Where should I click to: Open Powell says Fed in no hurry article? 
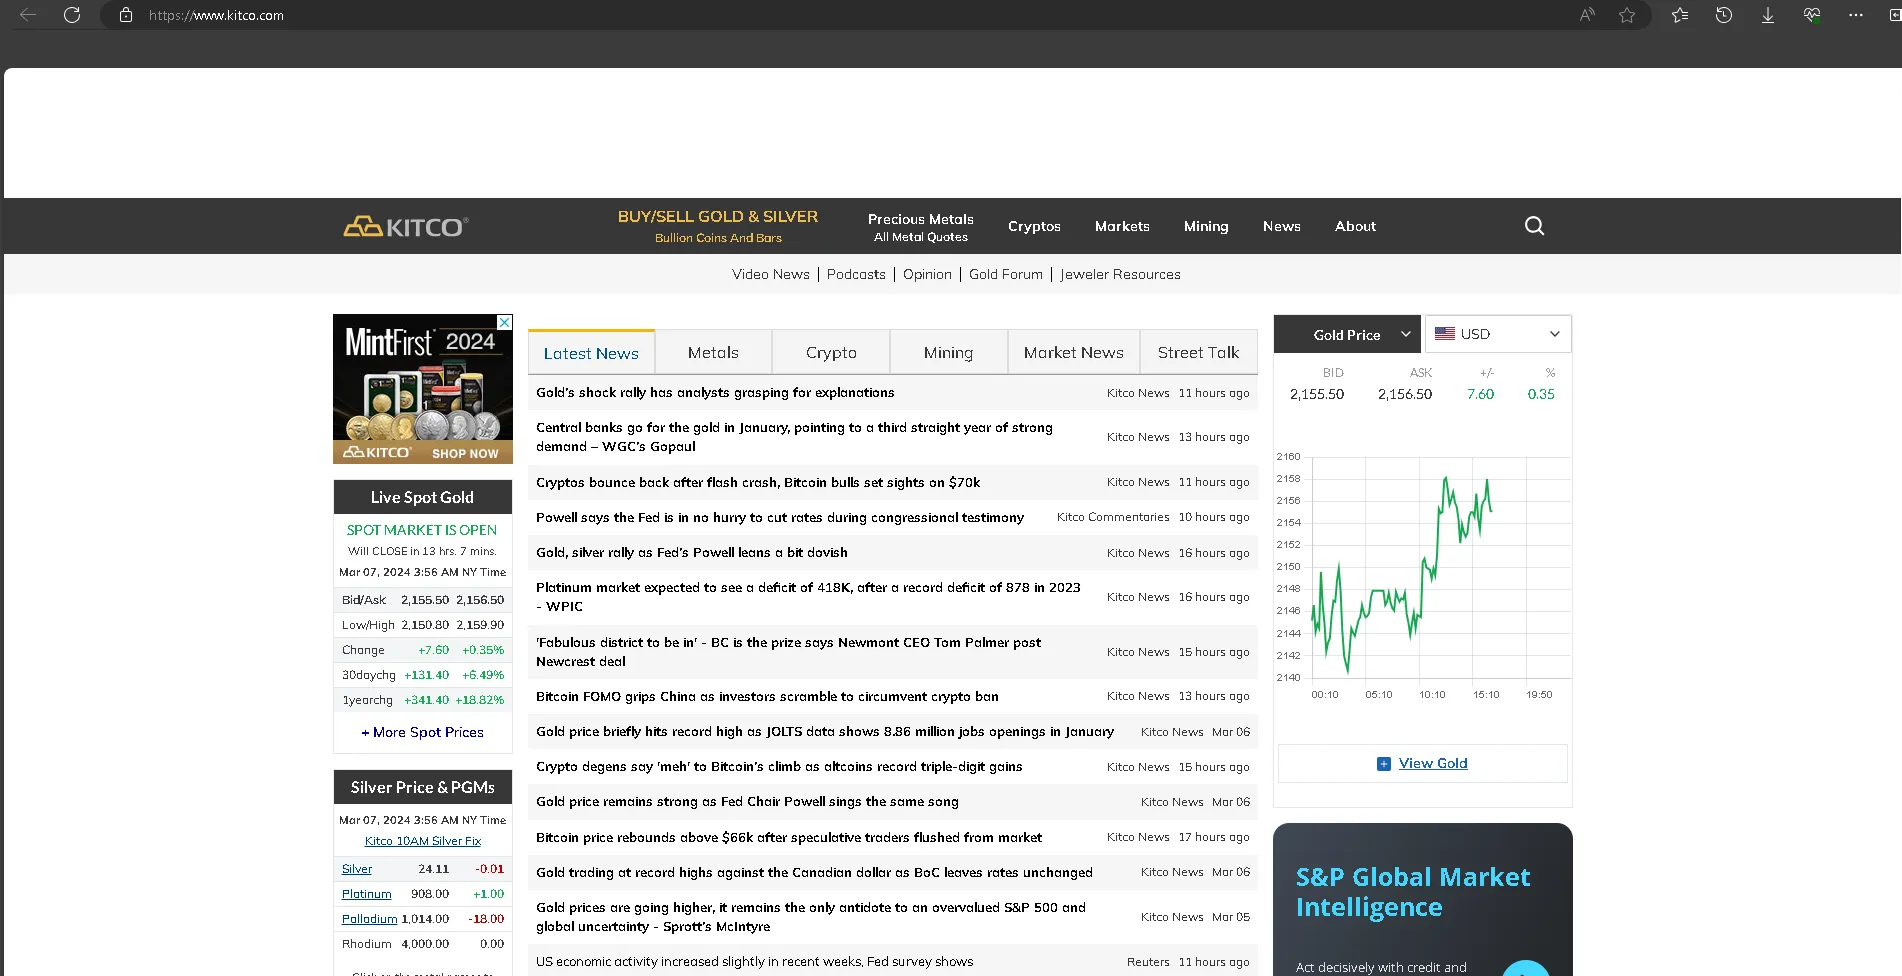(780, 517)
